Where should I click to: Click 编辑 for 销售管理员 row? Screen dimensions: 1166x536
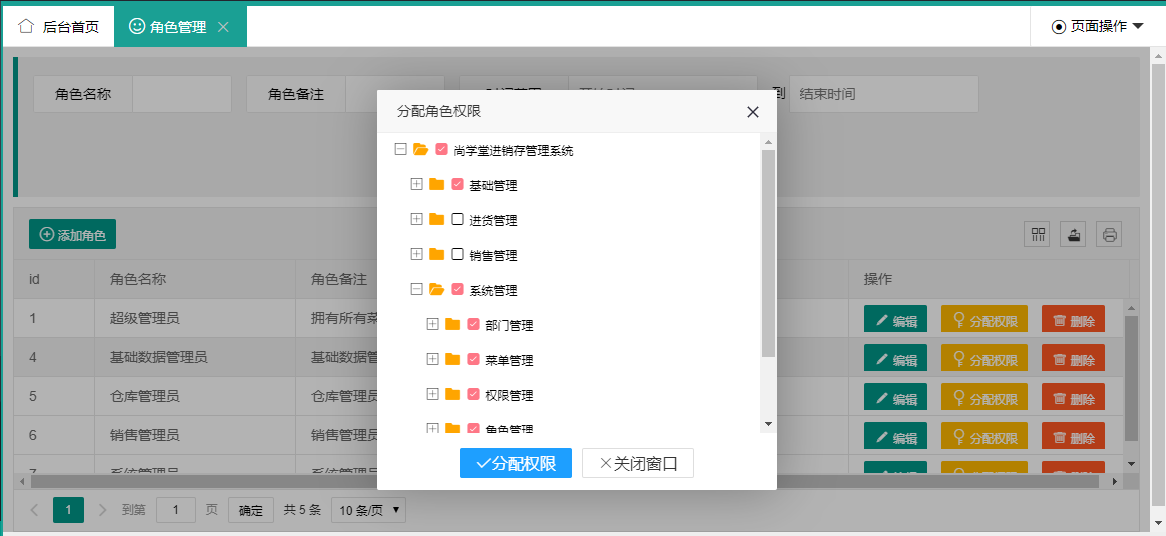point(895,437)
